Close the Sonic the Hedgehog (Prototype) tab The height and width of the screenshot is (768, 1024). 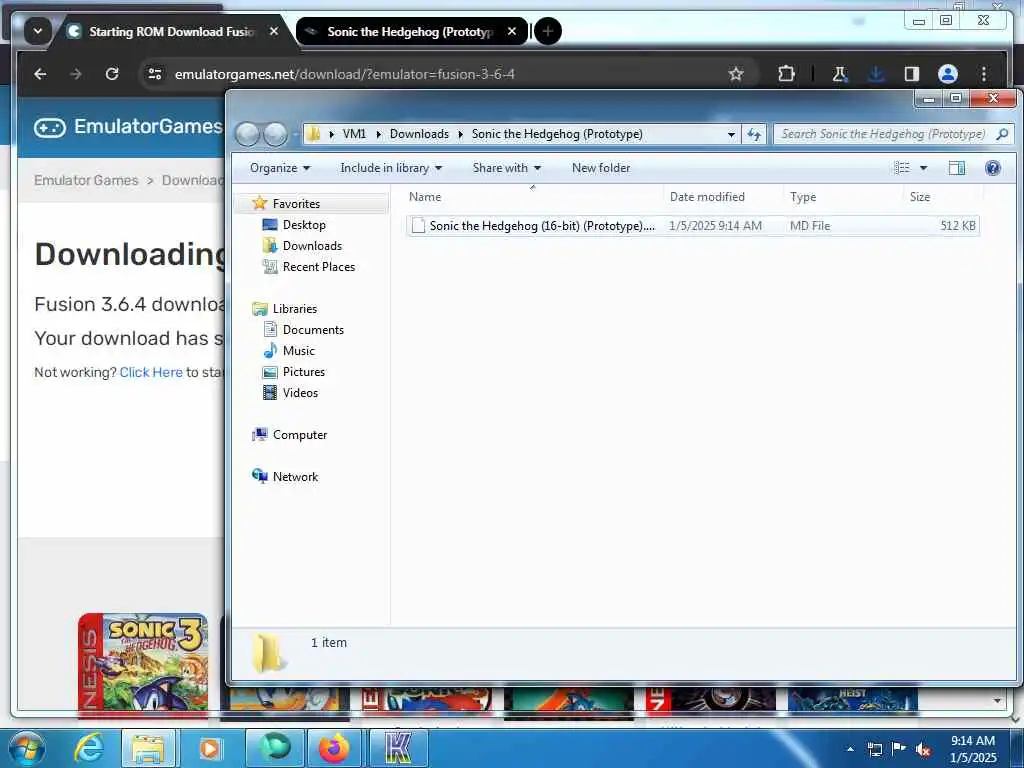point(512,31)
